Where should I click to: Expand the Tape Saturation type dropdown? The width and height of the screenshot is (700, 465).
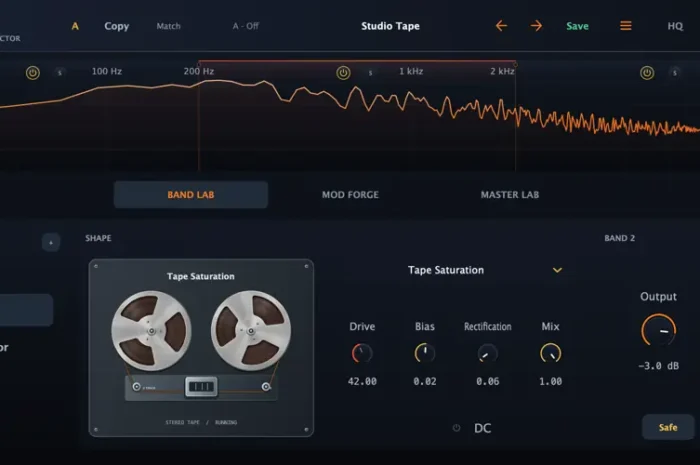pyautogui.click(x=557, y=270)
